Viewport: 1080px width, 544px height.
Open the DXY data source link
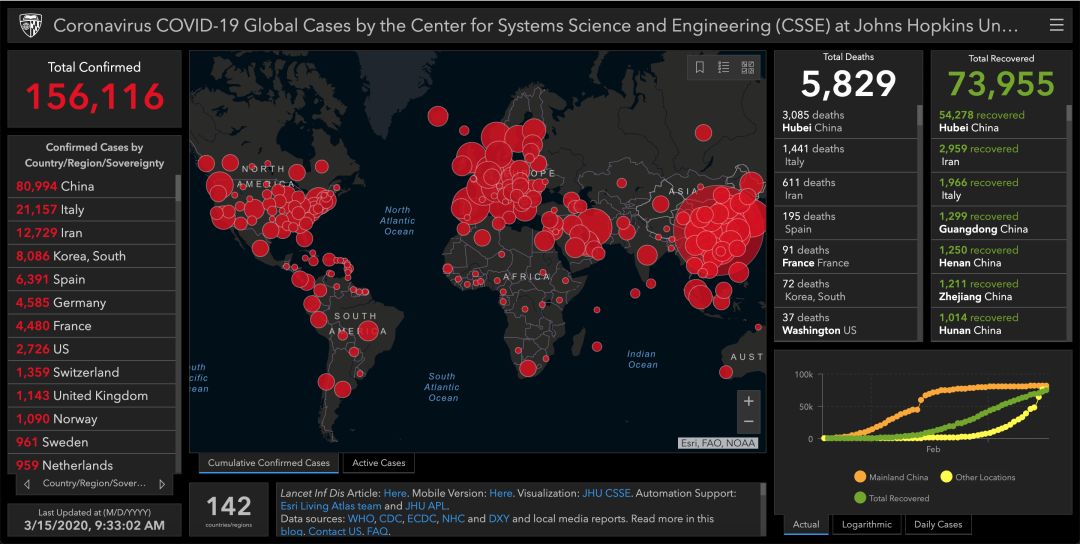(x=499, y=519)
